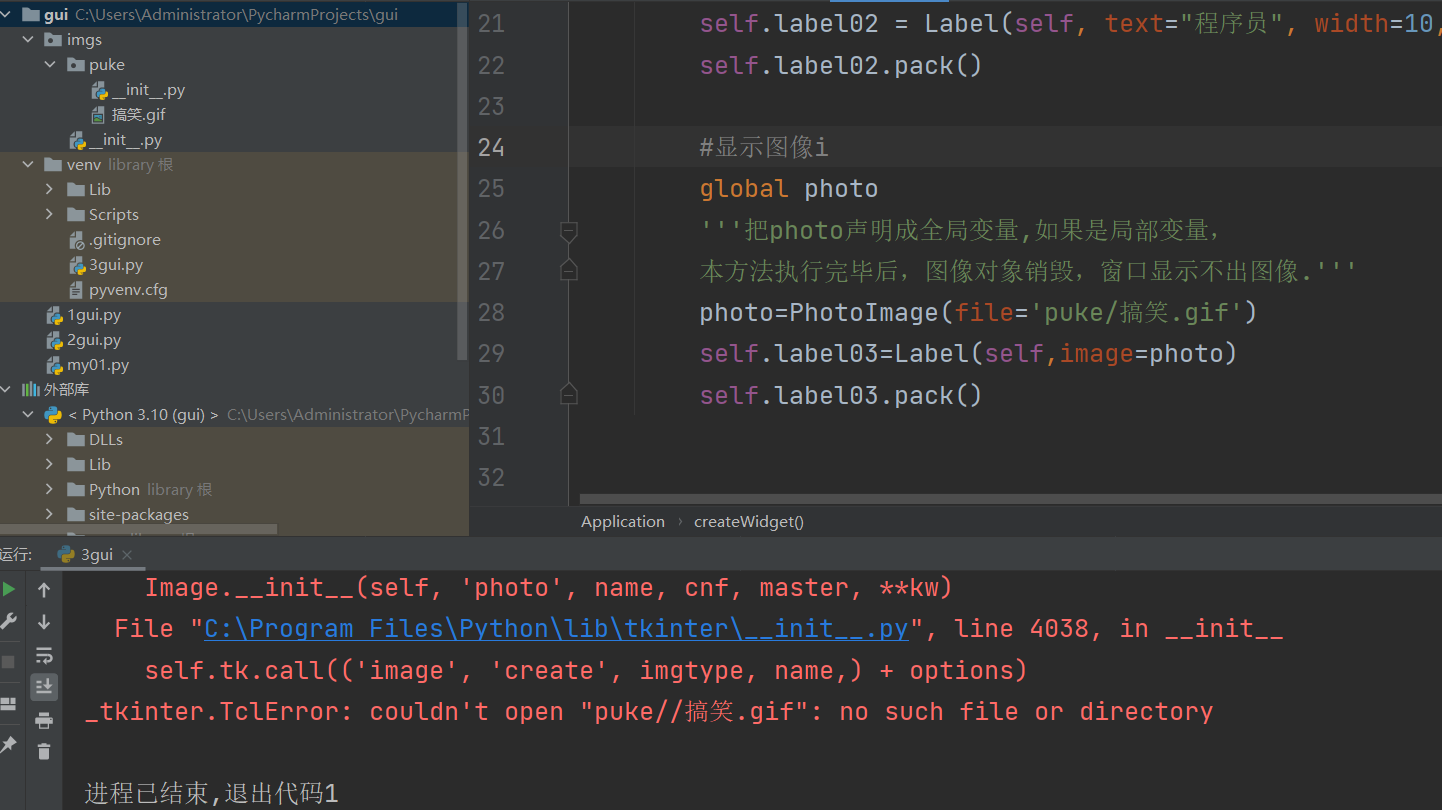Click the 'Image.__init__' traceback line
The width and height of the screenshot is (1442, 810).
[x=549, y=588]
